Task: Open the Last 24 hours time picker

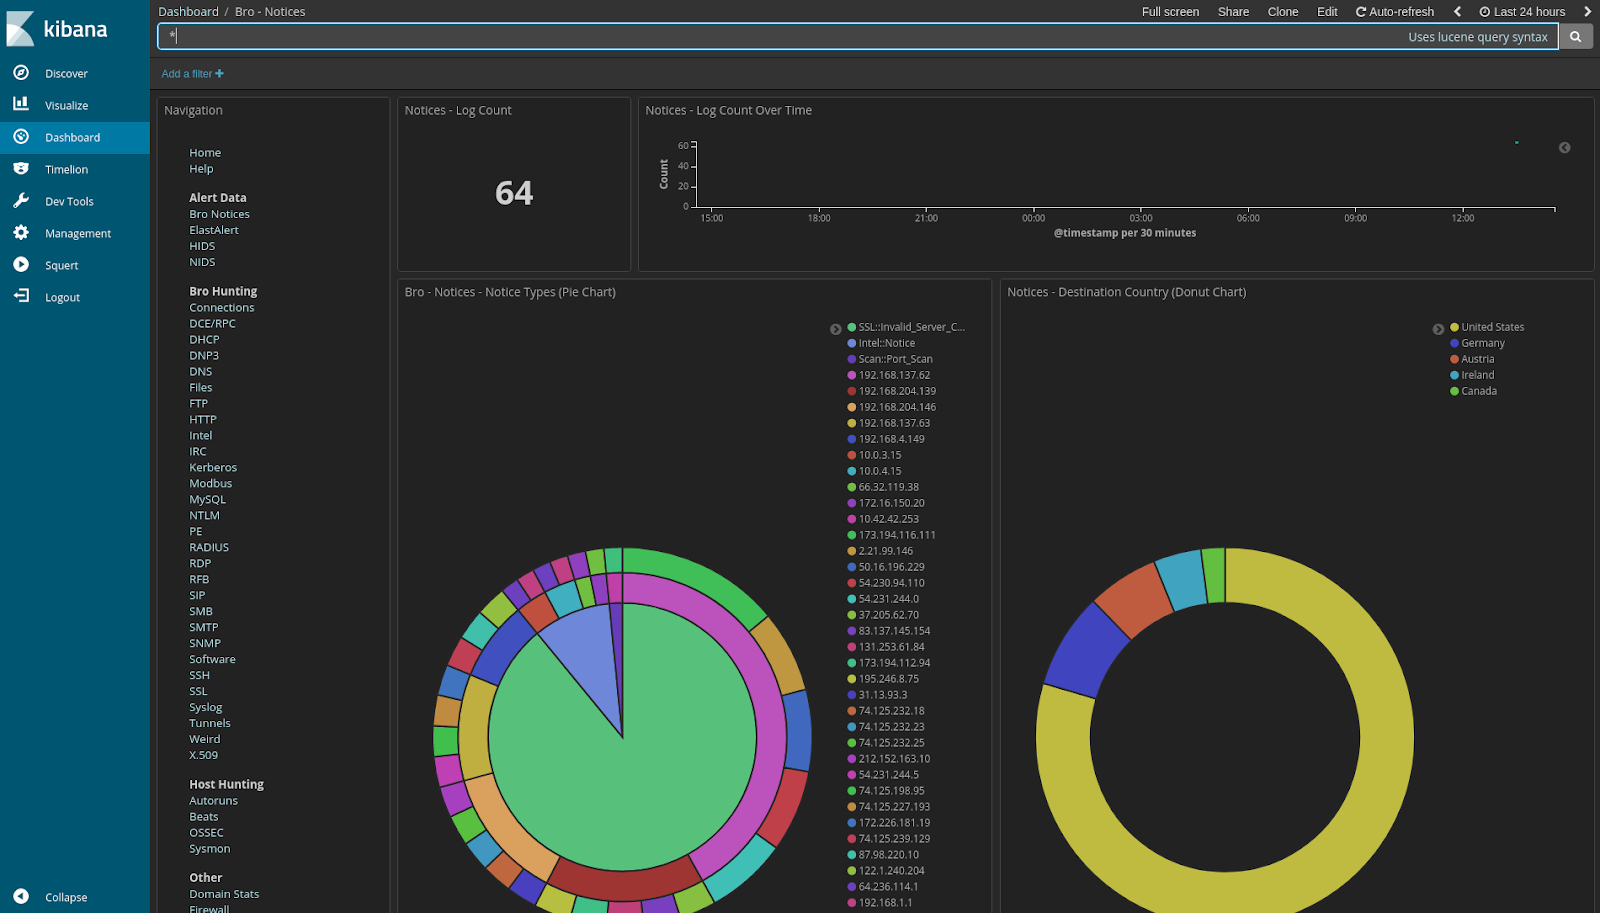Action: (1523, 11)
